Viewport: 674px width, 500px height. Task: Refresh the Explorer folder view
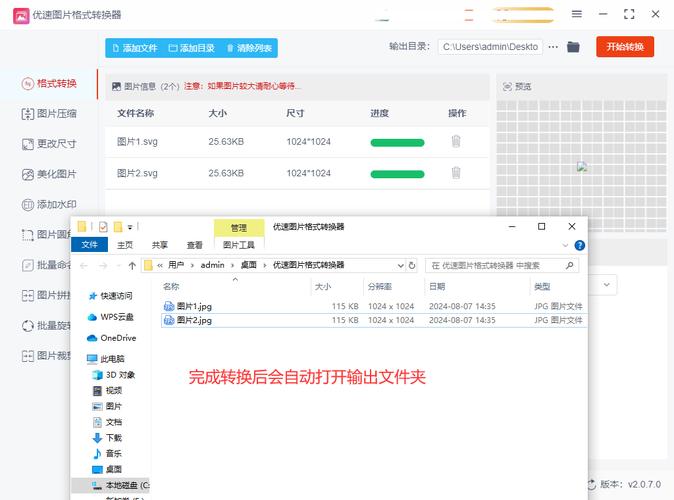pos(412,266)
